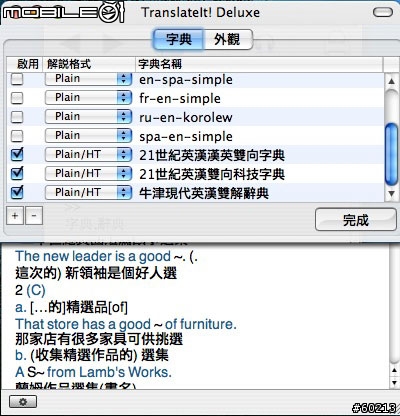Click the dictionary list scrollbar thumb
Image resolution: width=400 pixels, height=416 pixels.
[x=391, y=154]
